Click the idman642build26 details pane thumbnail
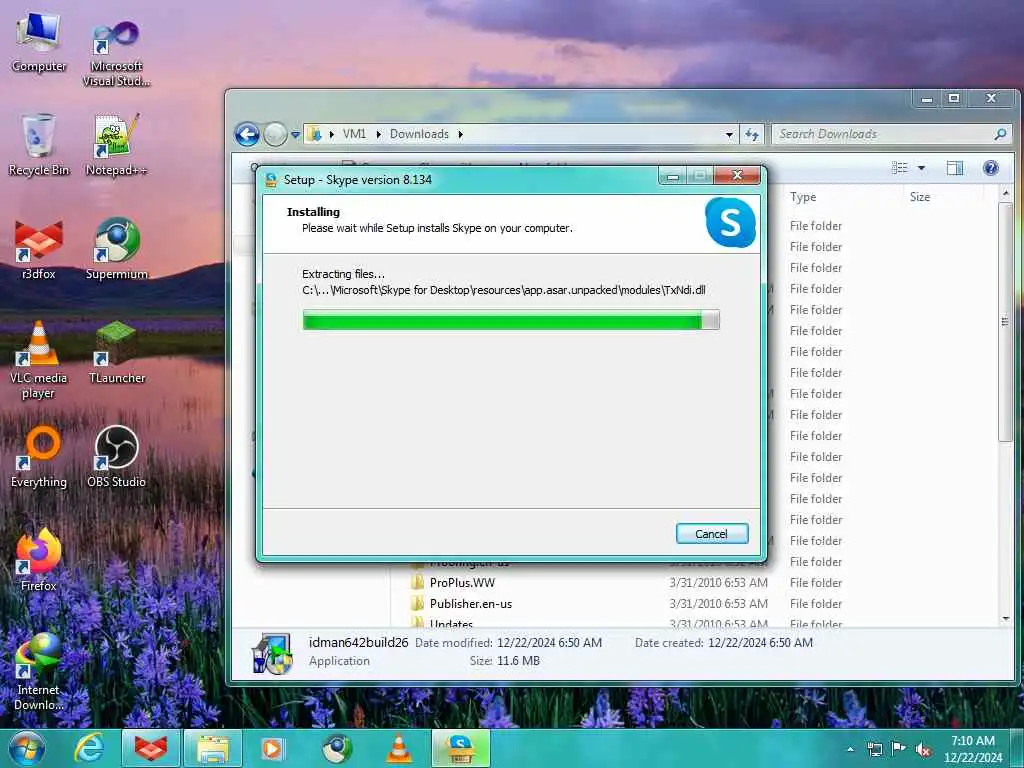1024x768 pixels. [272, 653]
